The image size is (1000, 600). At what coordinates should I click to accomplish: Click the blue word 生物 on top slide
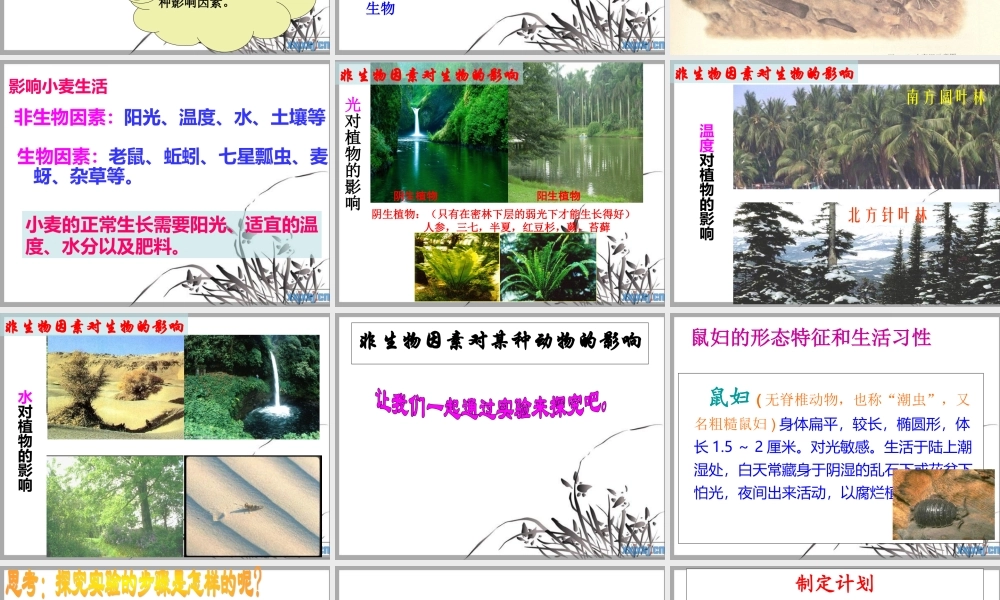pos(380,8)
